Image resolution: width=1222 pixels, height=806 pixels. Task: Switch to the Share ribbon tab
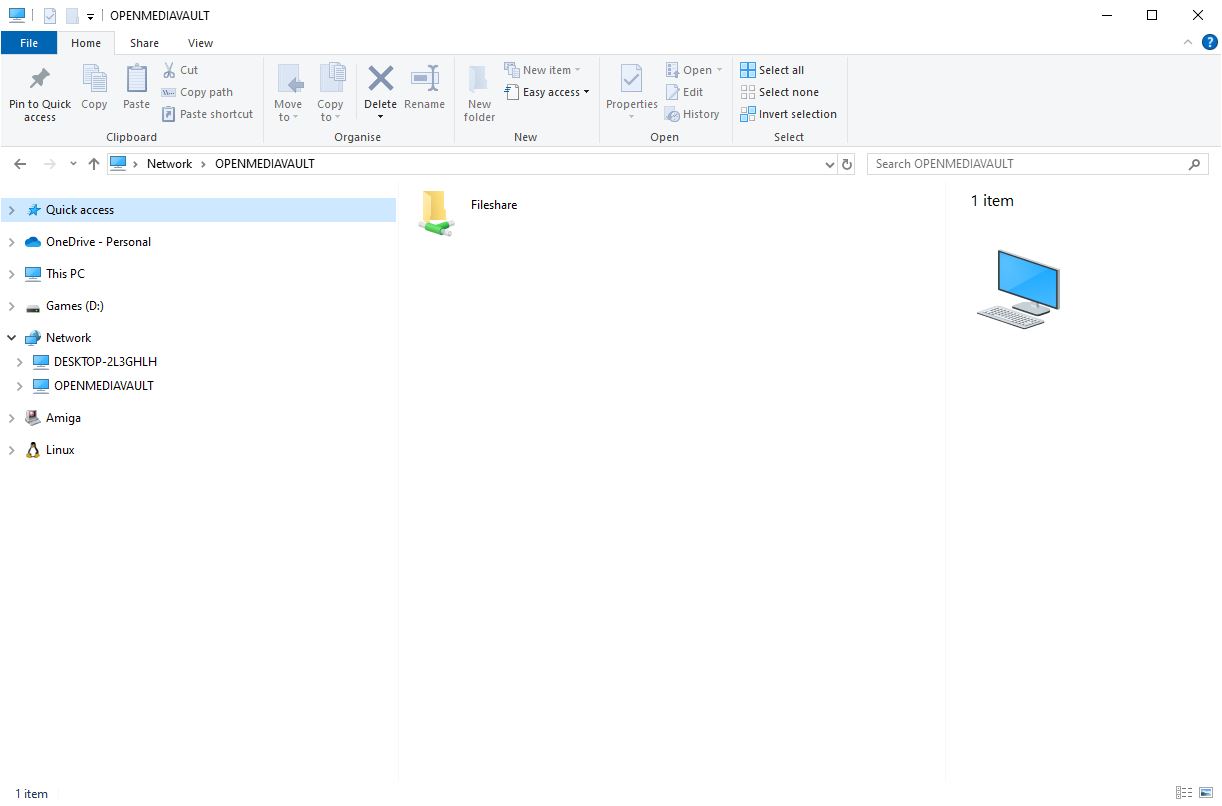coord(144,43)
